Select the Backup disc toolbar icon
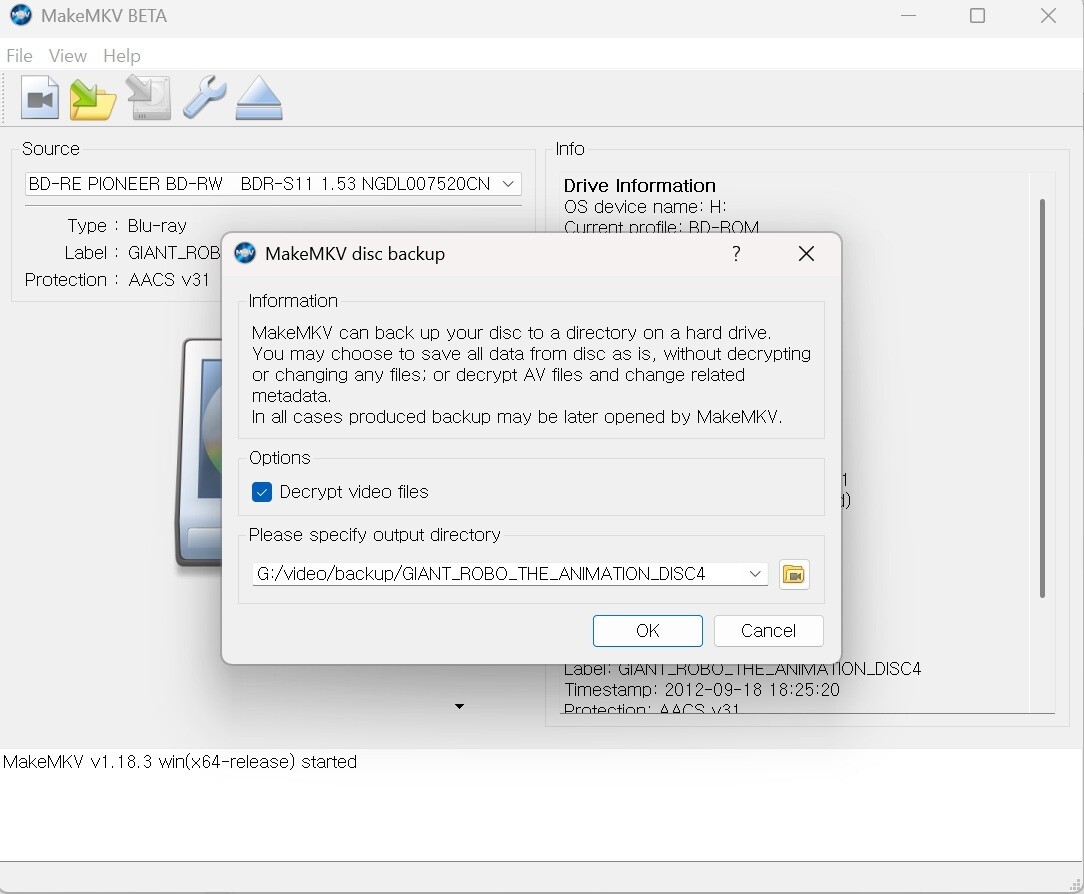 pyautogui.click(x=148, y=97)
